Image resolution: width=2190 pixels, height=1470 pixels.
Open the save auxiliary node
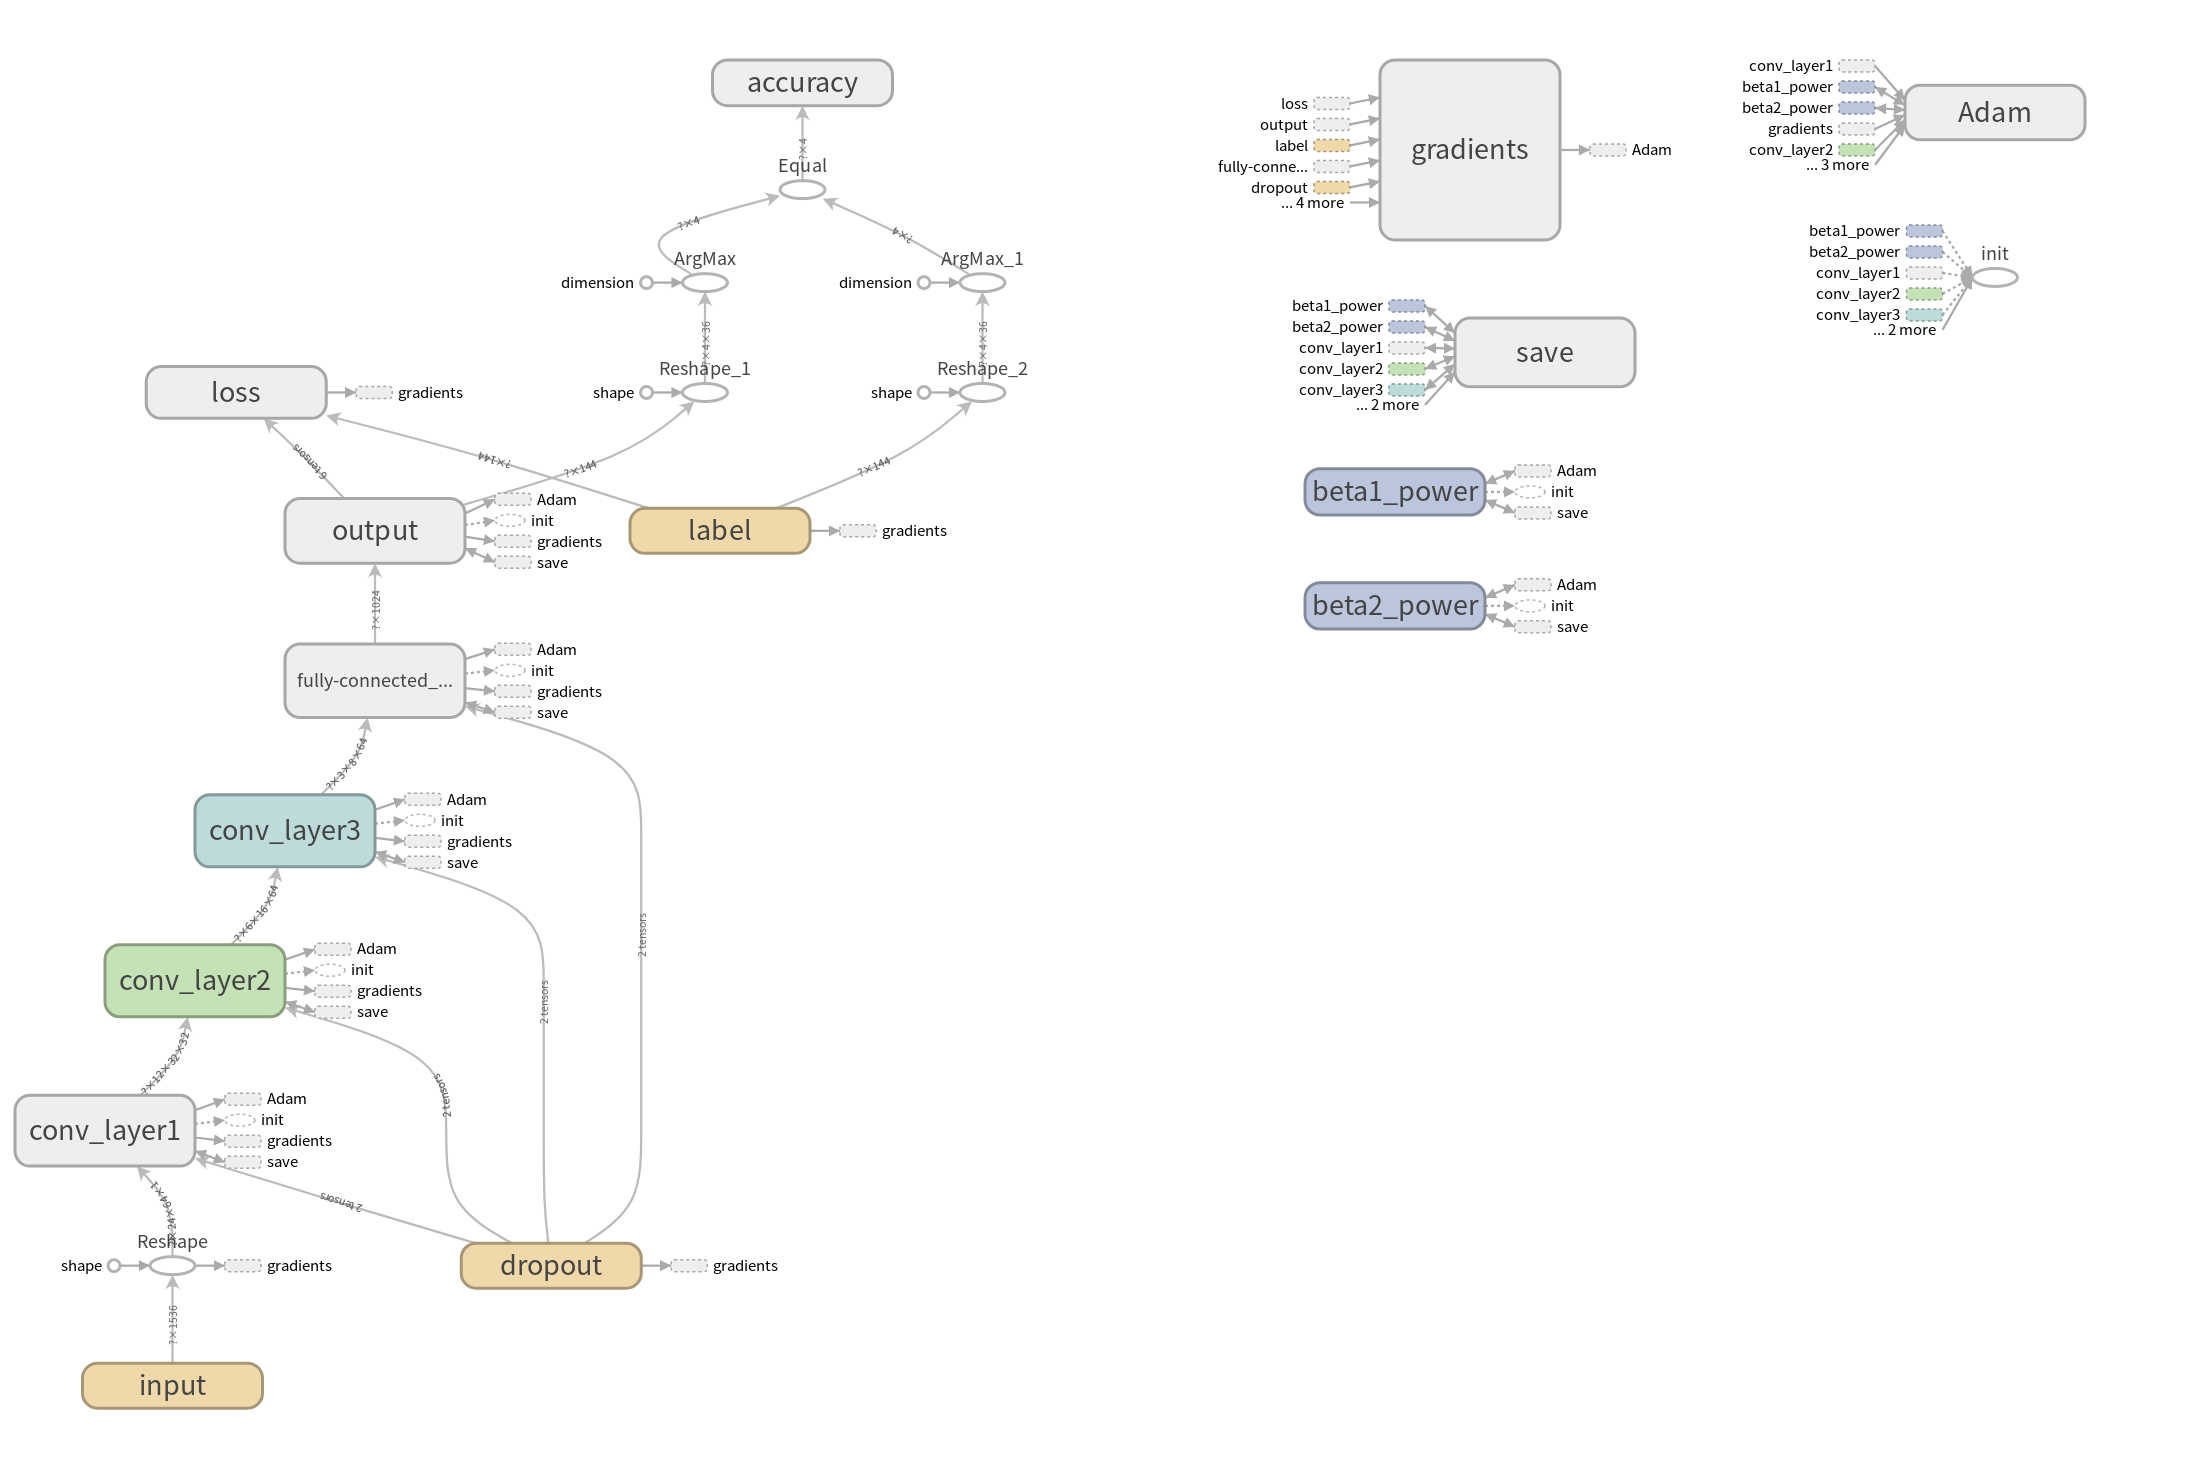1545,352
